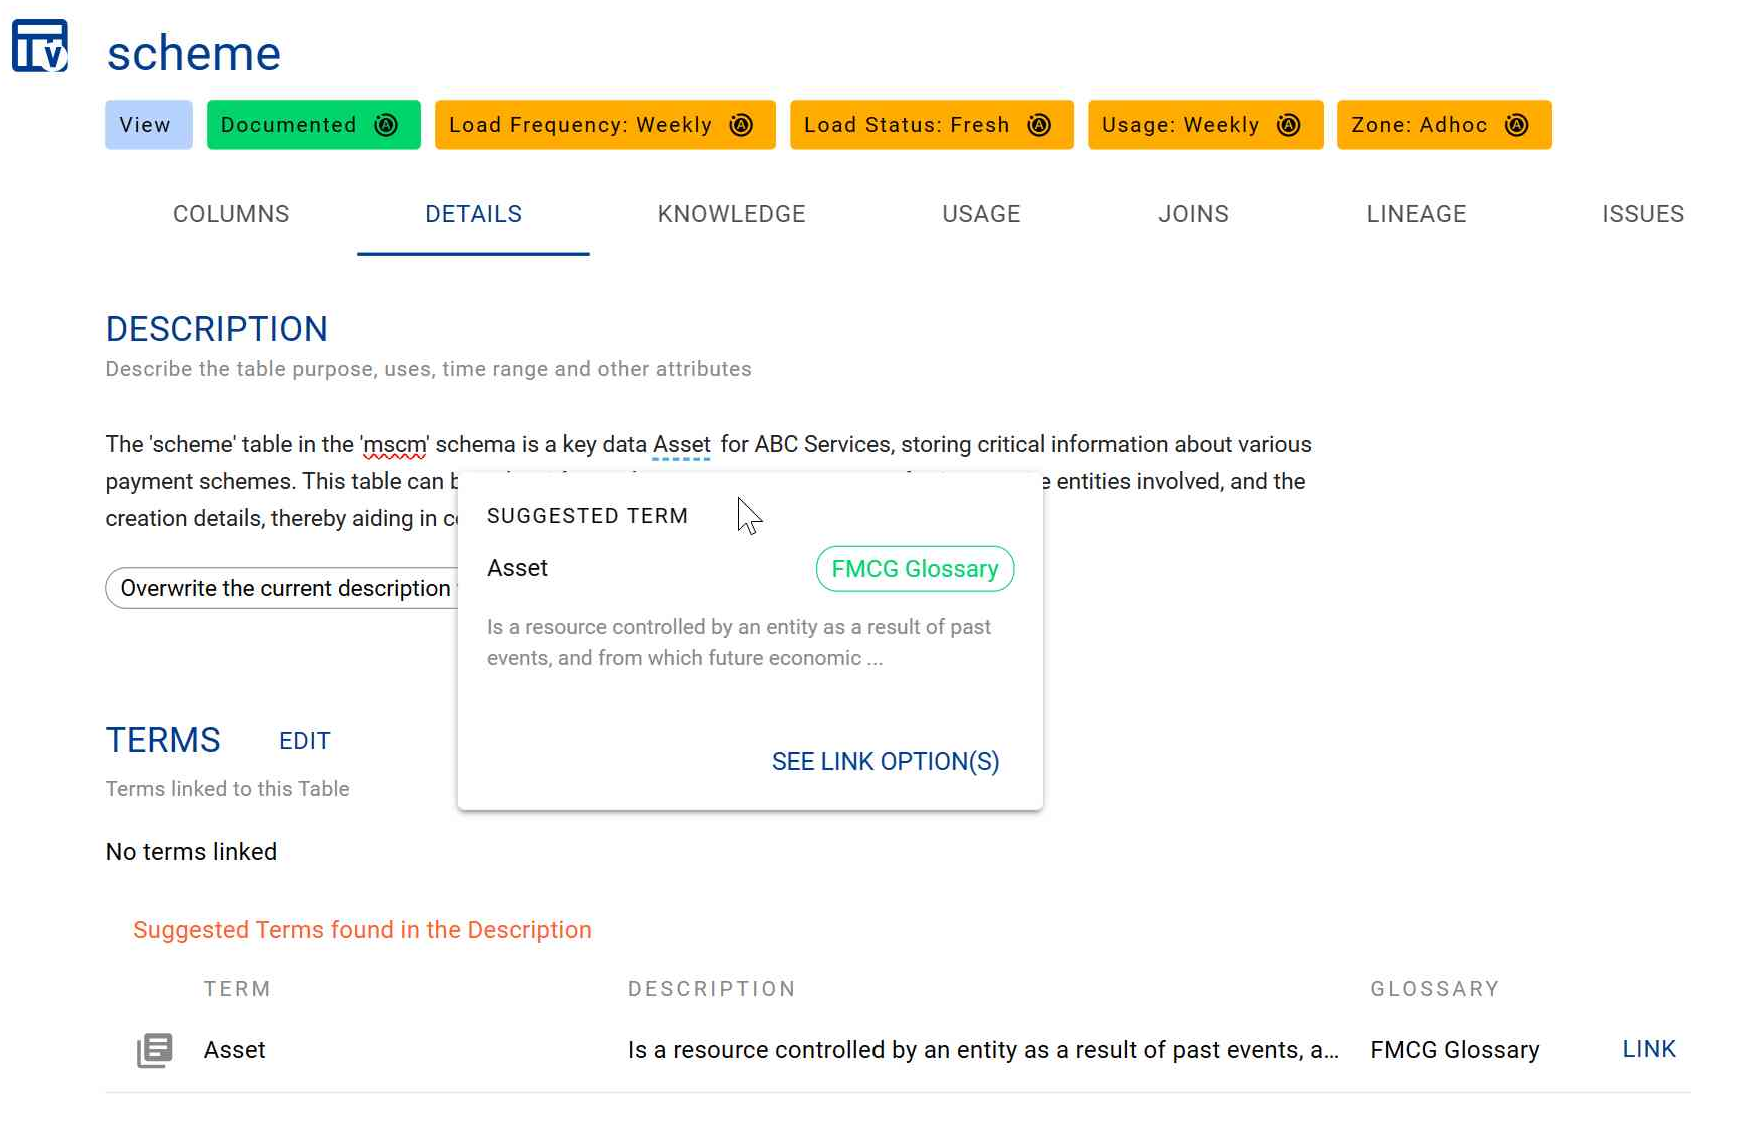1740x1142 pixels.
Task: Click the auto icon on Load Status badge
Action: pyautogui.click(x=1039, y=125)
